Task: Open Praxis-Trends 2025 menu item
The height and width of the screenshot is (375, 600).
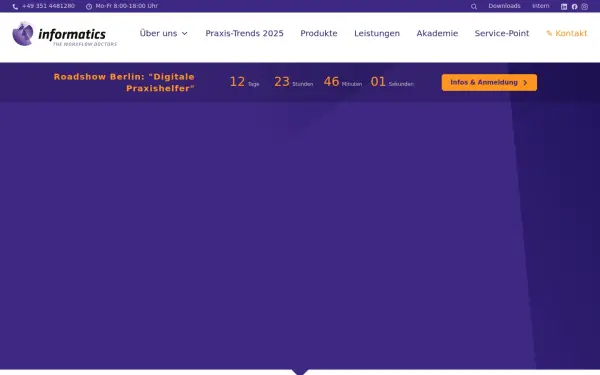Action: click(x=244, y=33)
